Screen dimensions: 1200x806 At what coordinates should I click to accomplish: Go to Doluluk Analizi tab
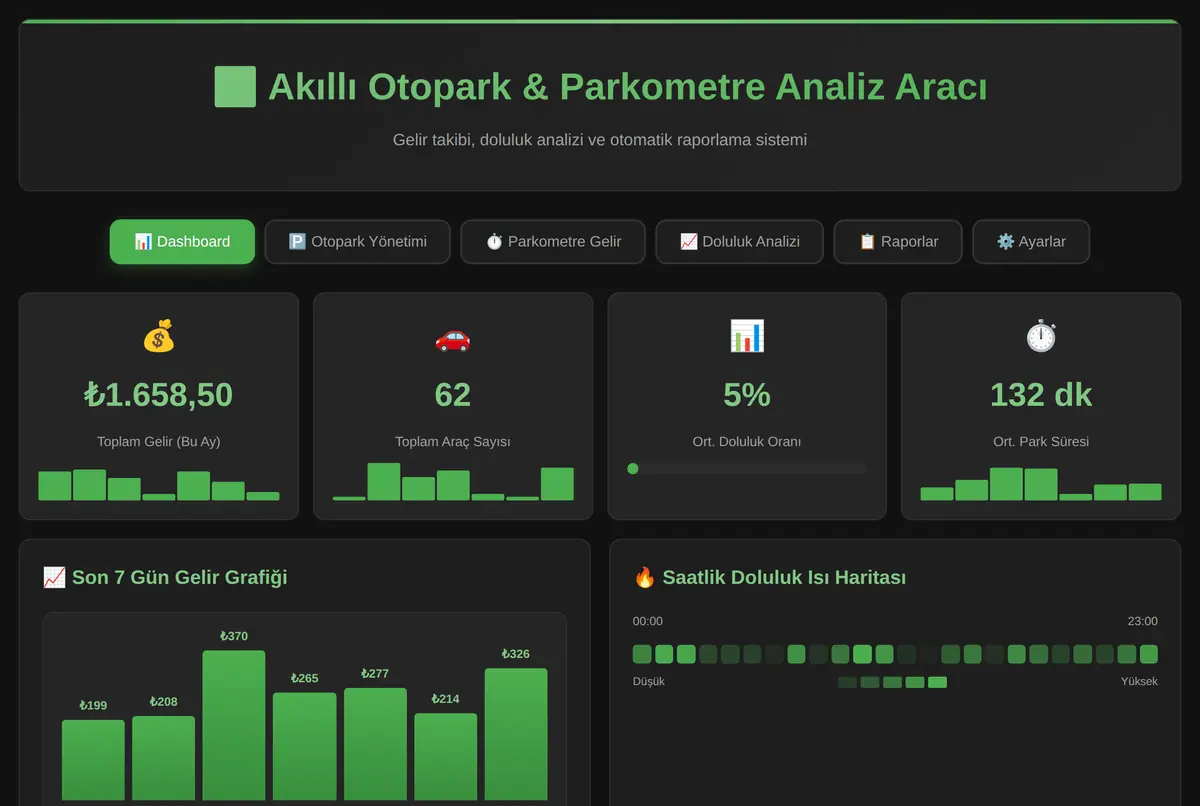(740, 242)
